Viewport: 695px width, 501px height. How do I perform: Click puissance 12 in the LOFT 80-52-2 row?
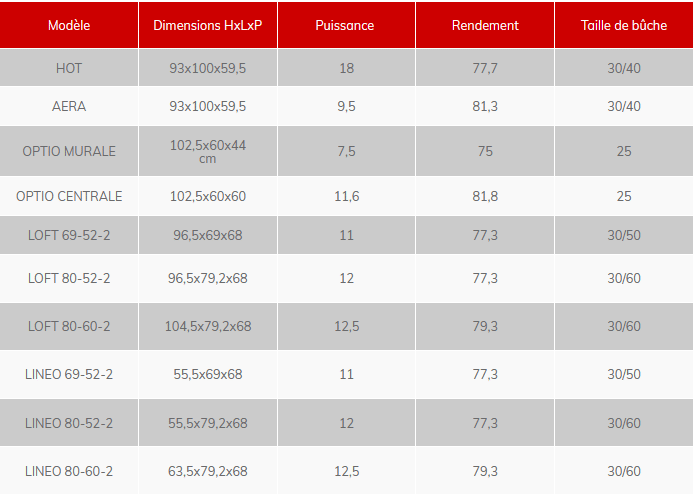pos(346,278)
